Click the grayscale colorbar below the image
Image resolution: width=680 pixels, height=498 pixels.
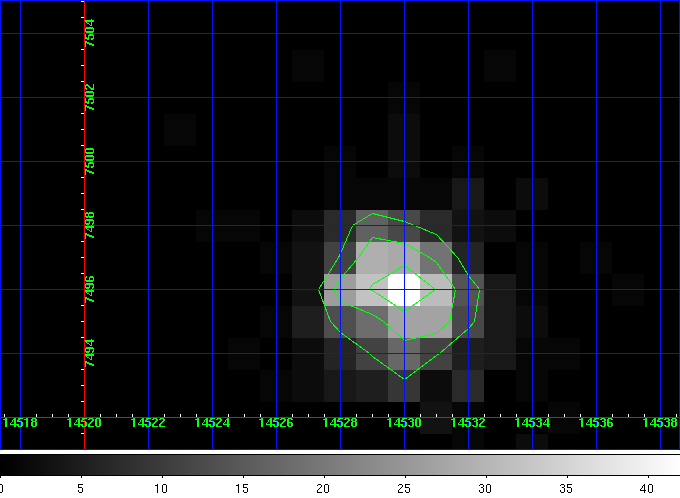[x=340, y=465]
